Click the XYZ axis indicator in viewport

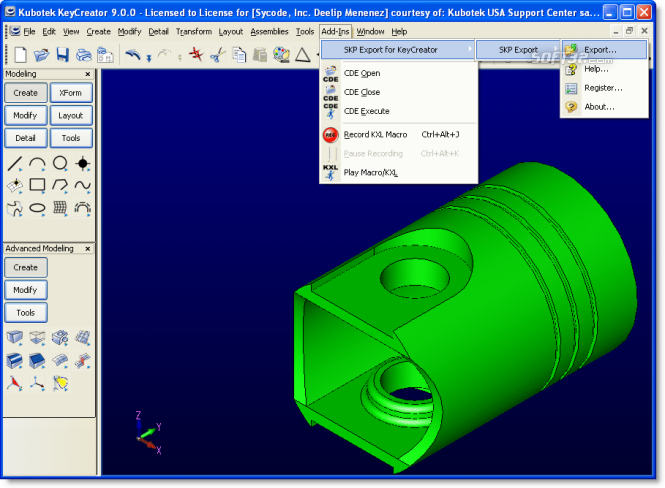(148, 433)
